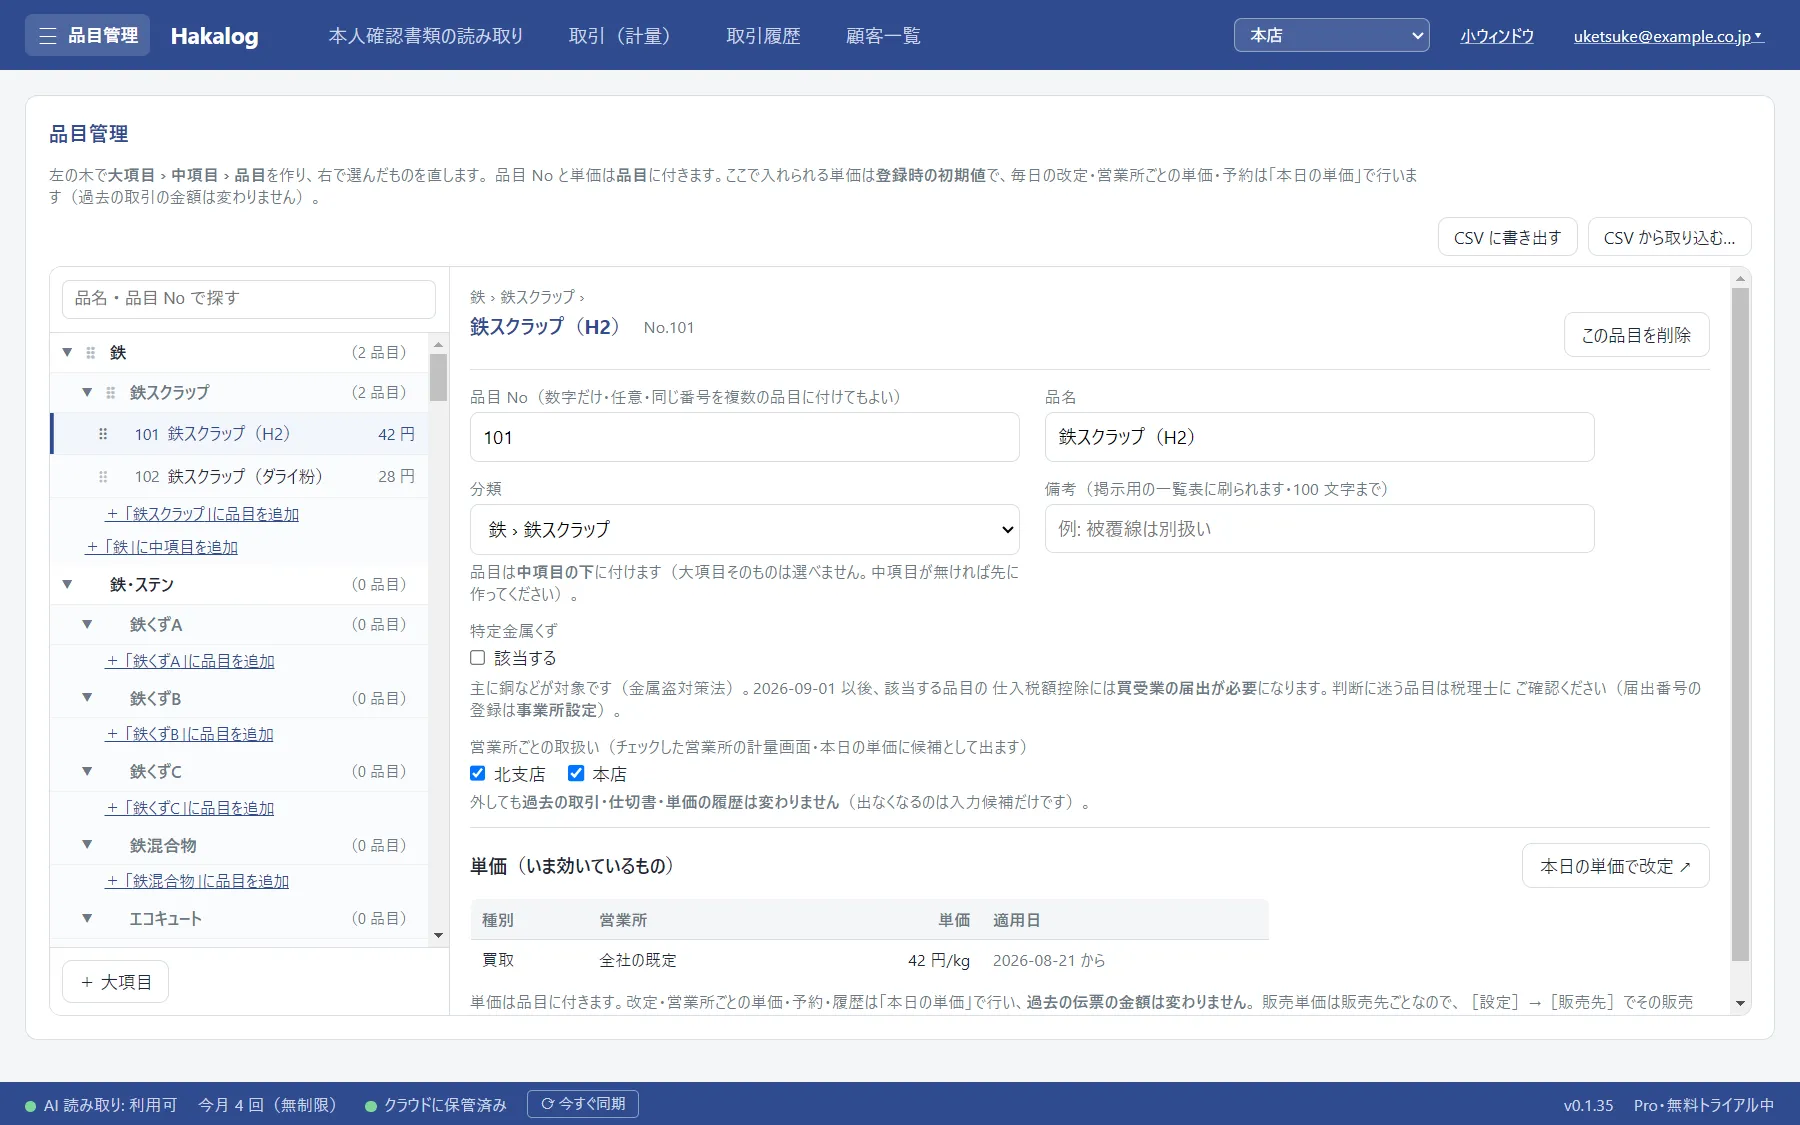Open the 取引履歴 page
This screenshot has width=1800, height=1125.
pos(763,36)
